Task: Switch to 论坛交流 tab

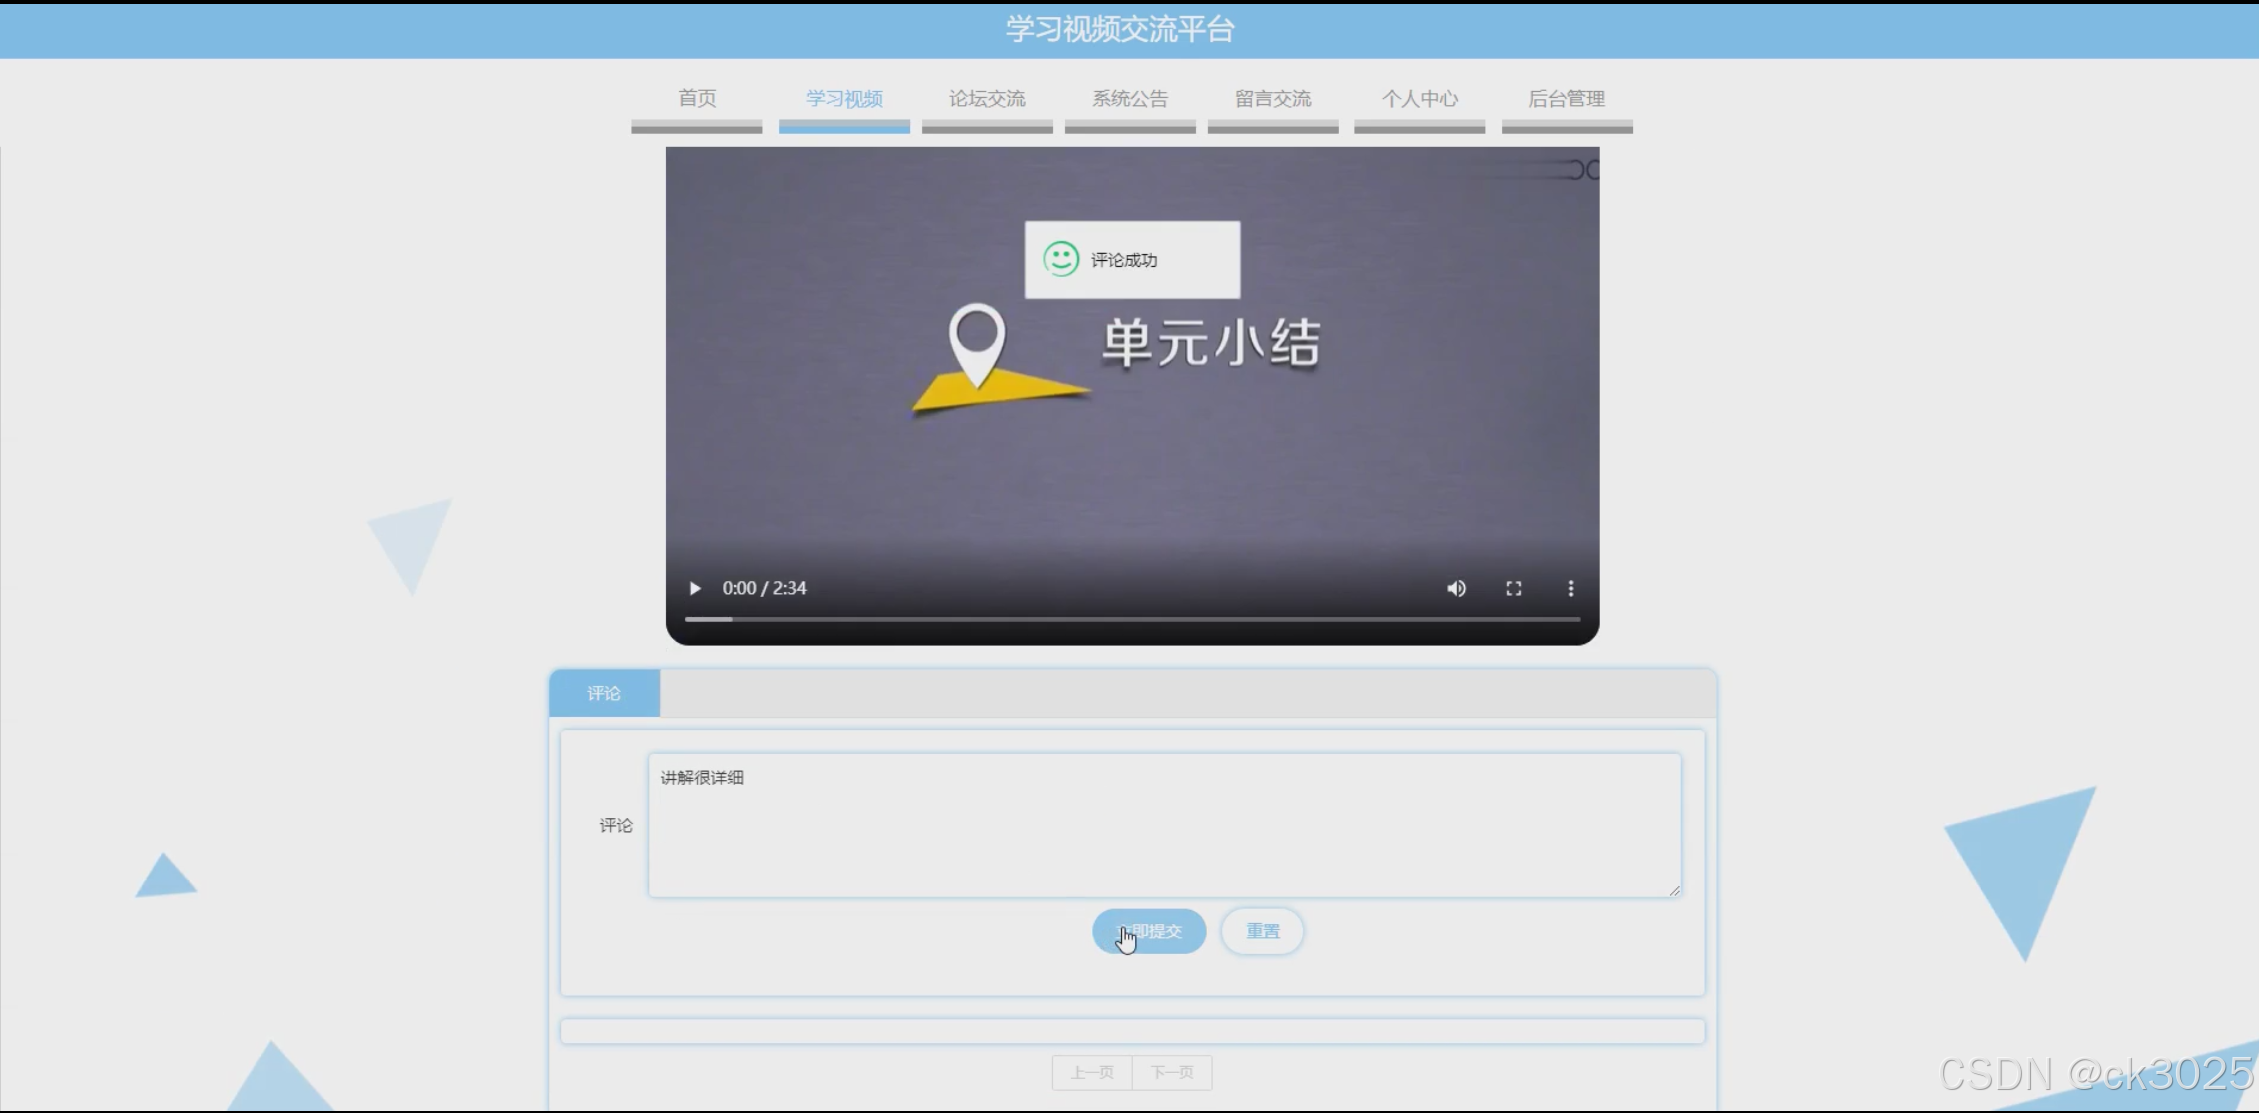Action: [987, 99]
